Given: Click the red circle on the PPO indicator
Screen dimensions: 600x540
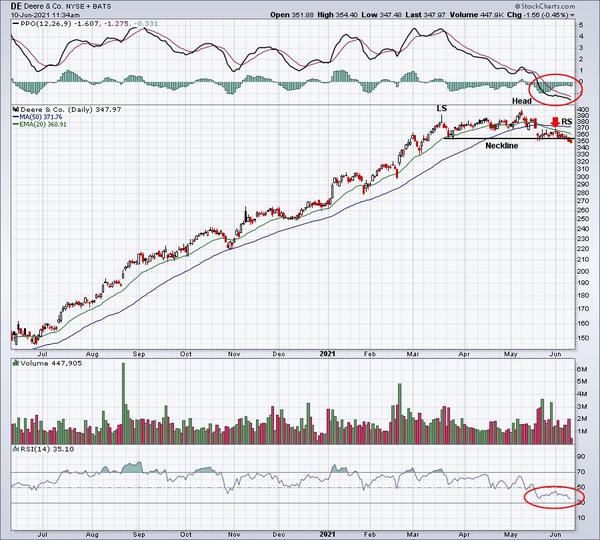Looking at the screenshot, I should pyautogui.click(x=553, y=87).
